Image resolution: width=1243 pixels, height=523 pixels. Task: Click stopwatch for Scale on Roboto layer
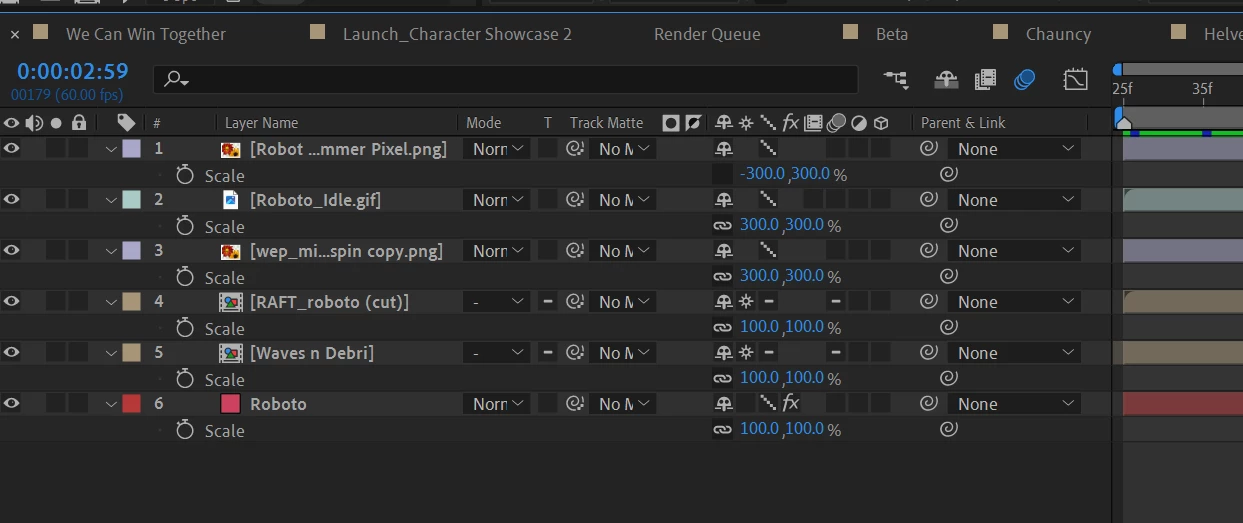[185, 430]
